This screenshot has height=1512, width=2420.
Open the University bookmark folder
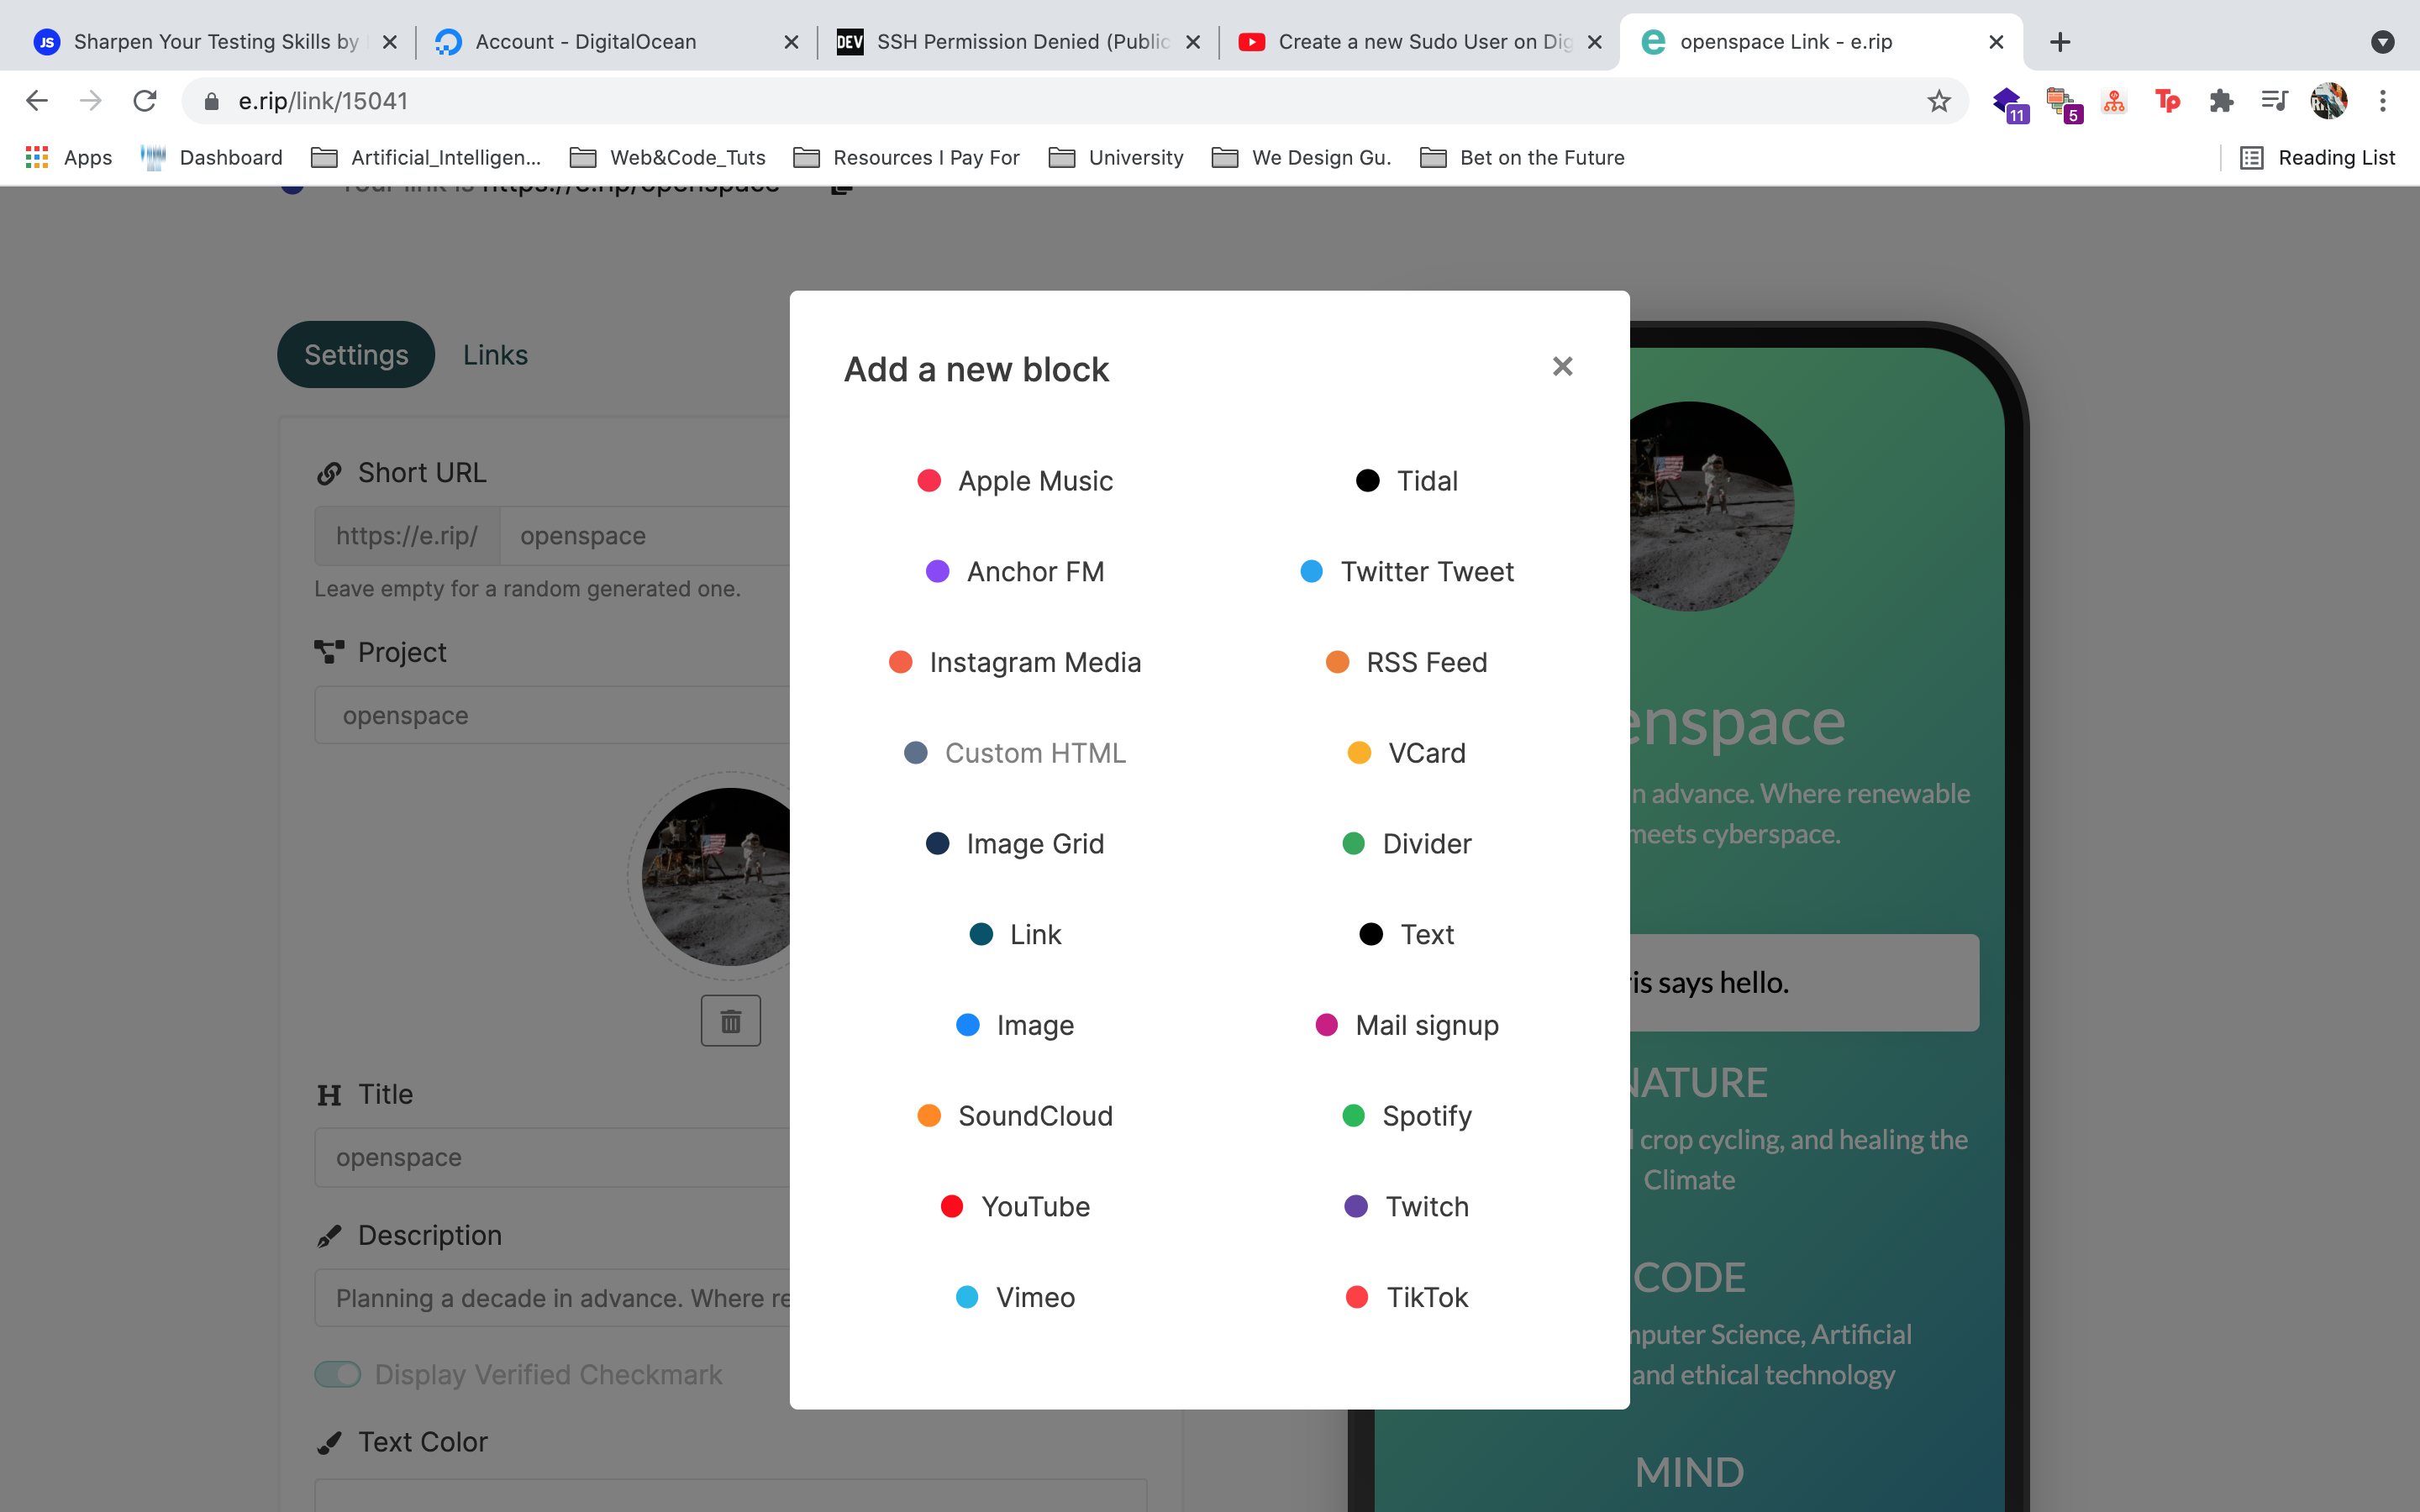pos(1115,157)
